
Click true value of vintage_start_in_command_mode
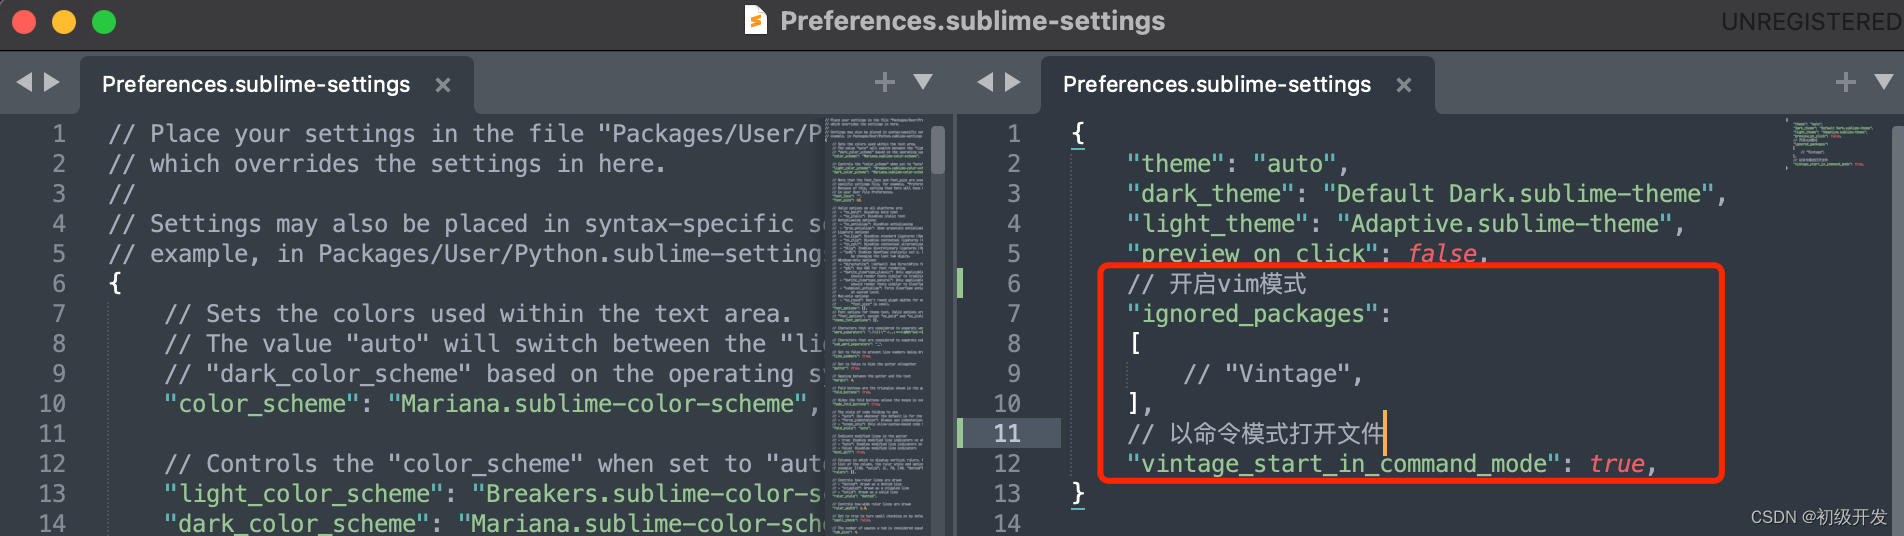pos(1617,464)
